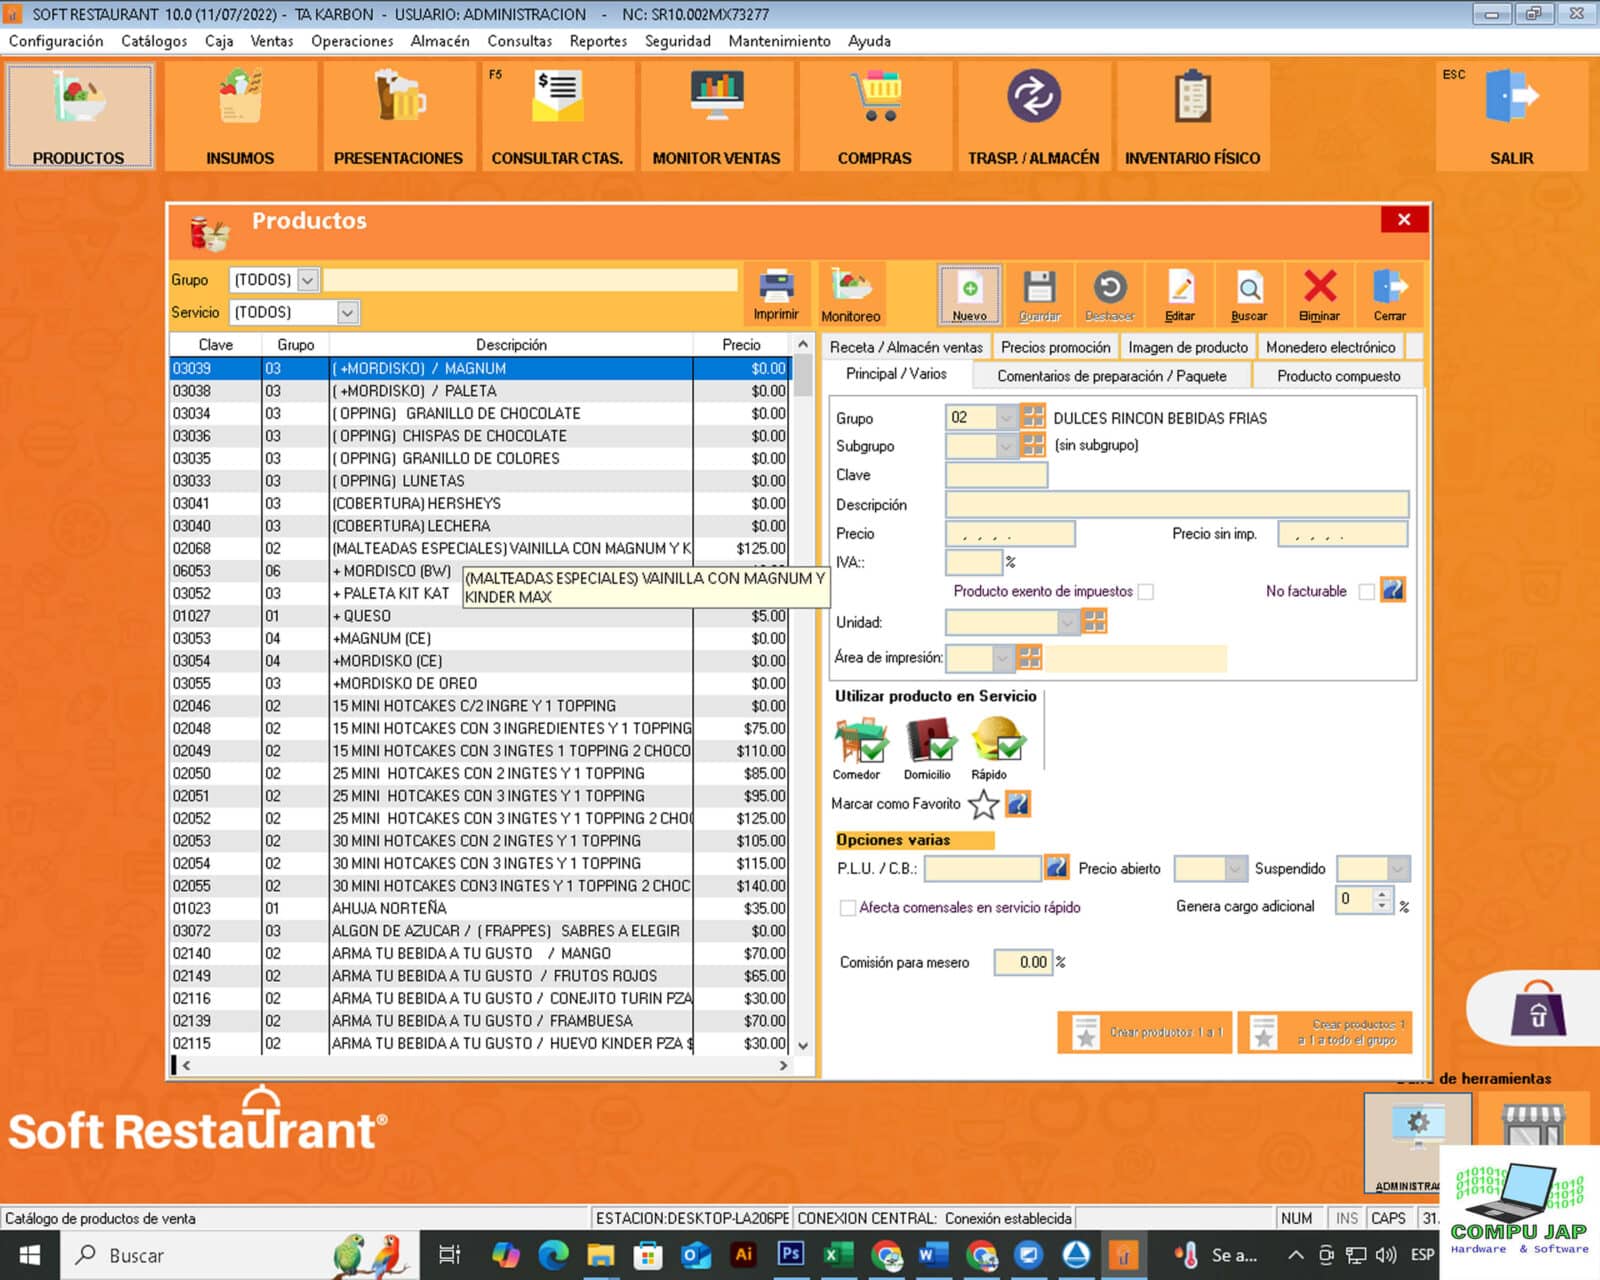Open the Windows Start menu
The height and width of the screenshot is (1280, 1600).
30,1255
